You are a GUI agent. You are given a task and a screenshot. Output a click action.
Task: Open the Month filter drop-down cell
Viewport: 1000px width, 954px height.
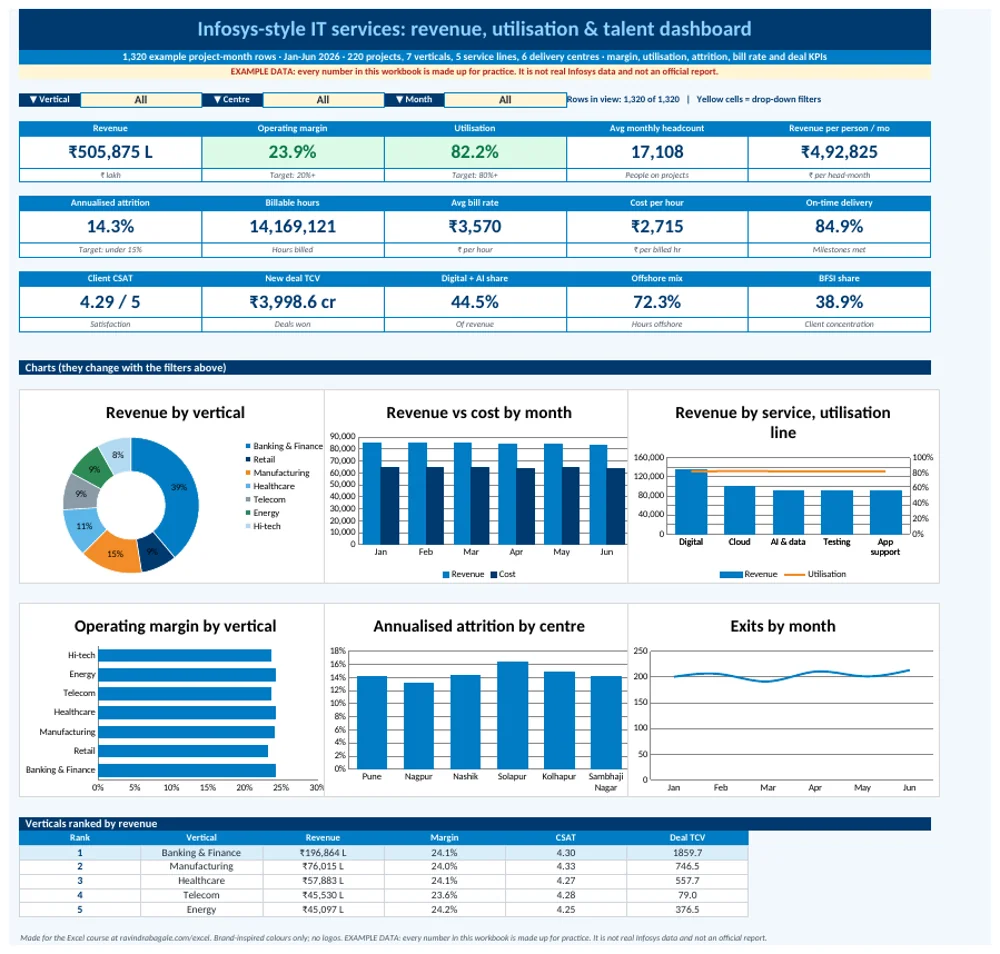505,99
